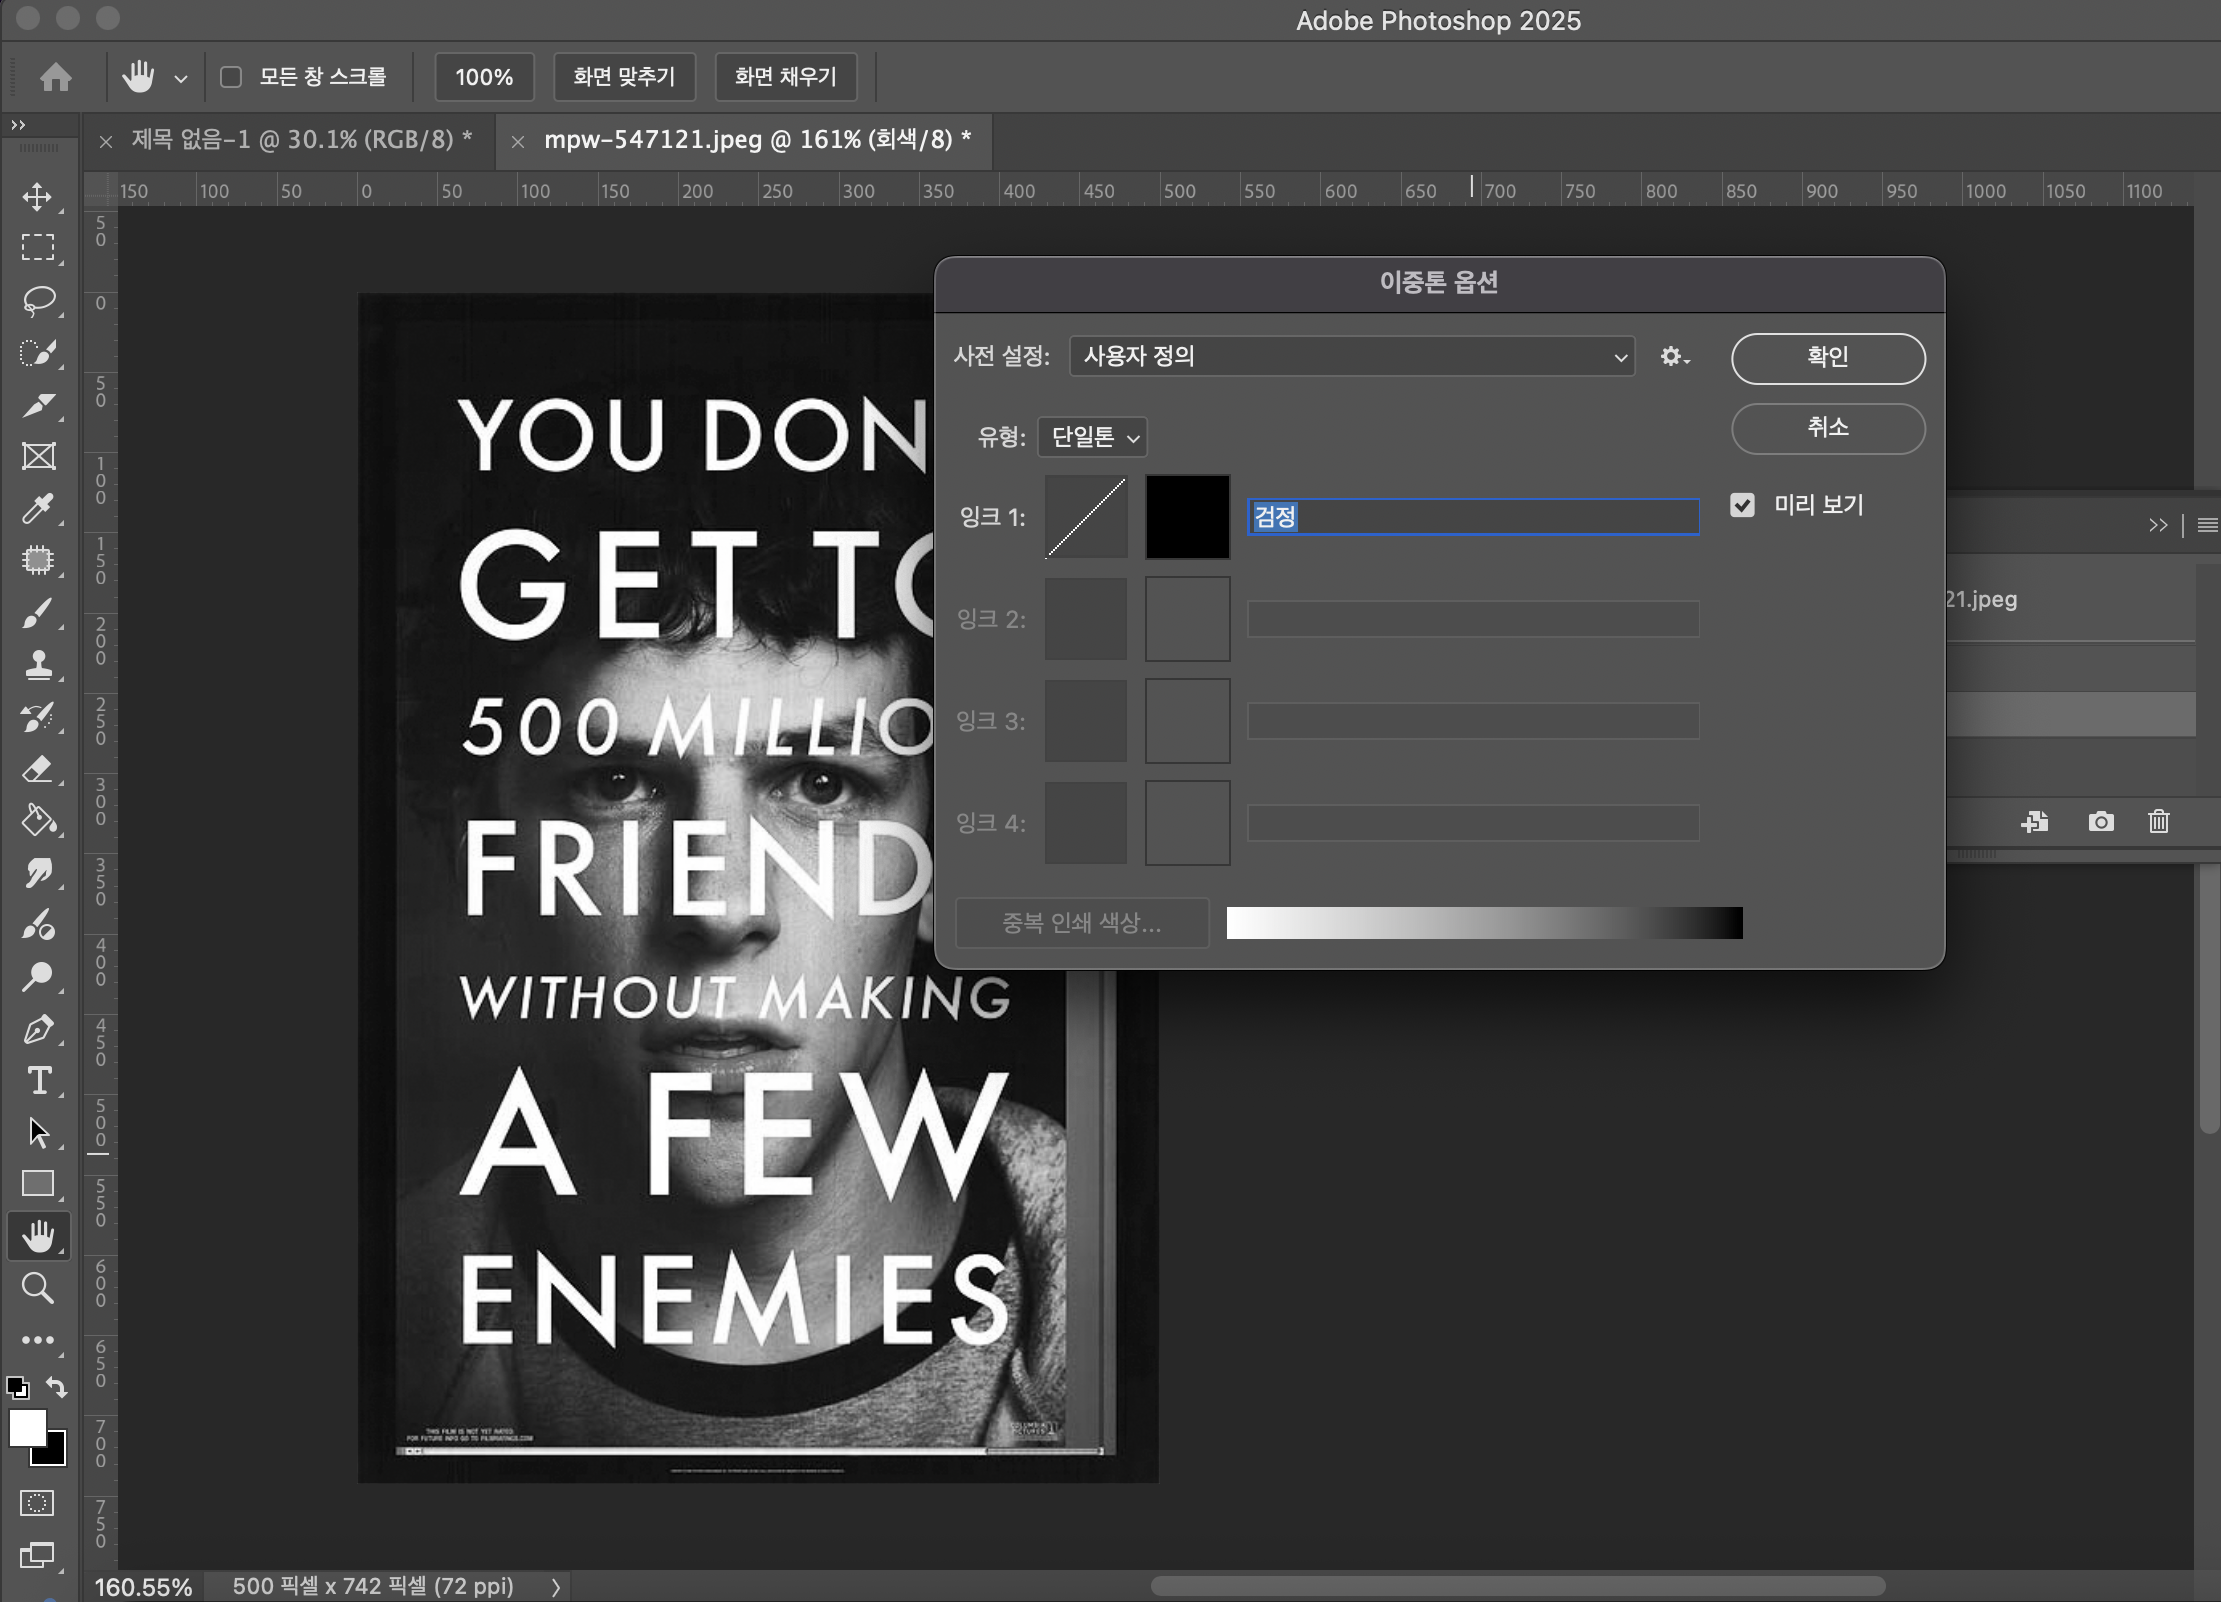The height and width of the screenshot is (1602, 2221).
Task: Select the Lasso tool
Action: click(x=38, y=300)
